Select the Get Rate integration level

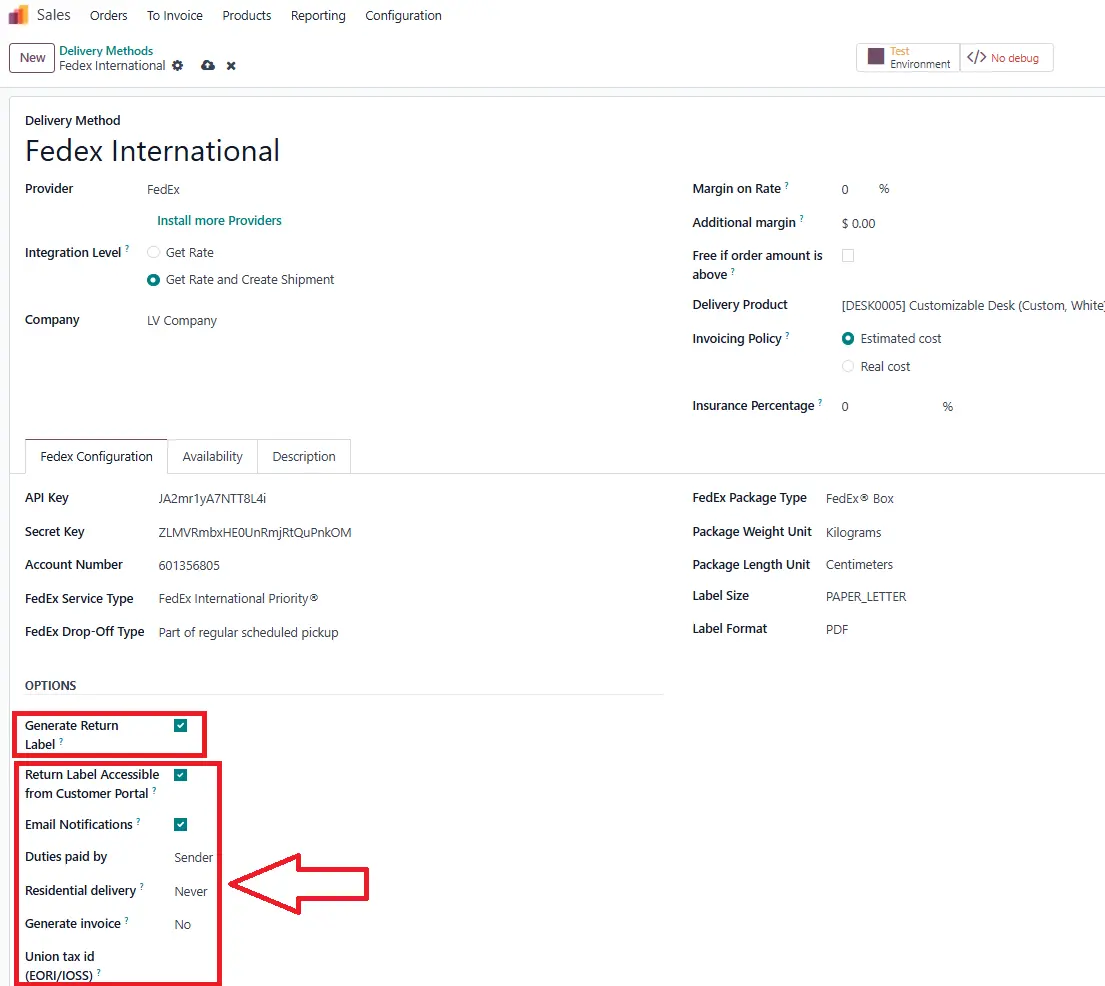(x=153, y=252)
